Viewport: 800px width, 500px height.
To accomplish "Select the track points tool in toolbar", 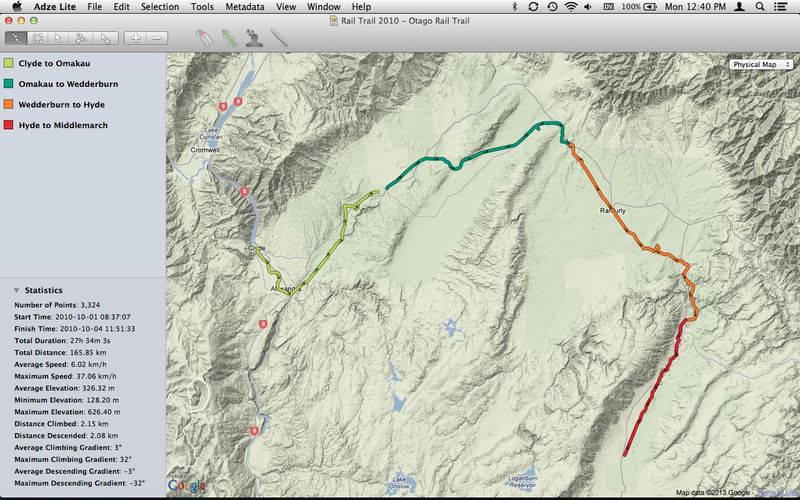I will (x=17, y=38).
